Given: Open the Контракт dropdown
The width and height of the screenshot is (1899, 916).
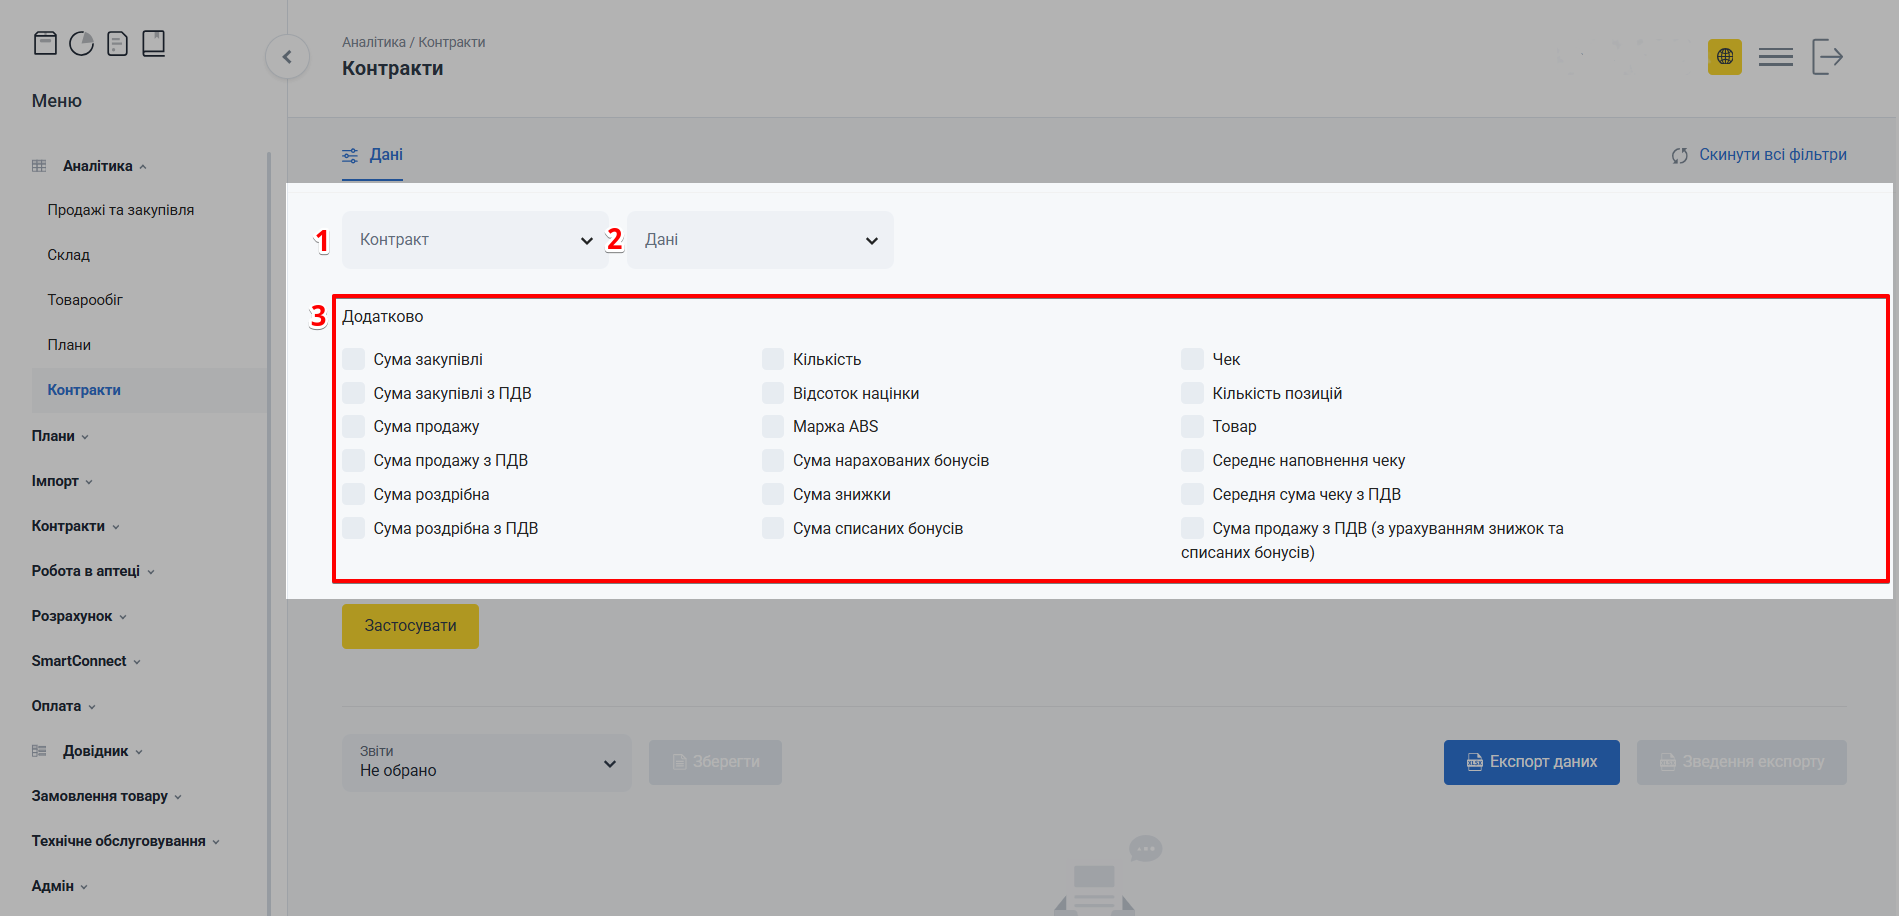Looking at the screenshot, I should pos(475,240).
